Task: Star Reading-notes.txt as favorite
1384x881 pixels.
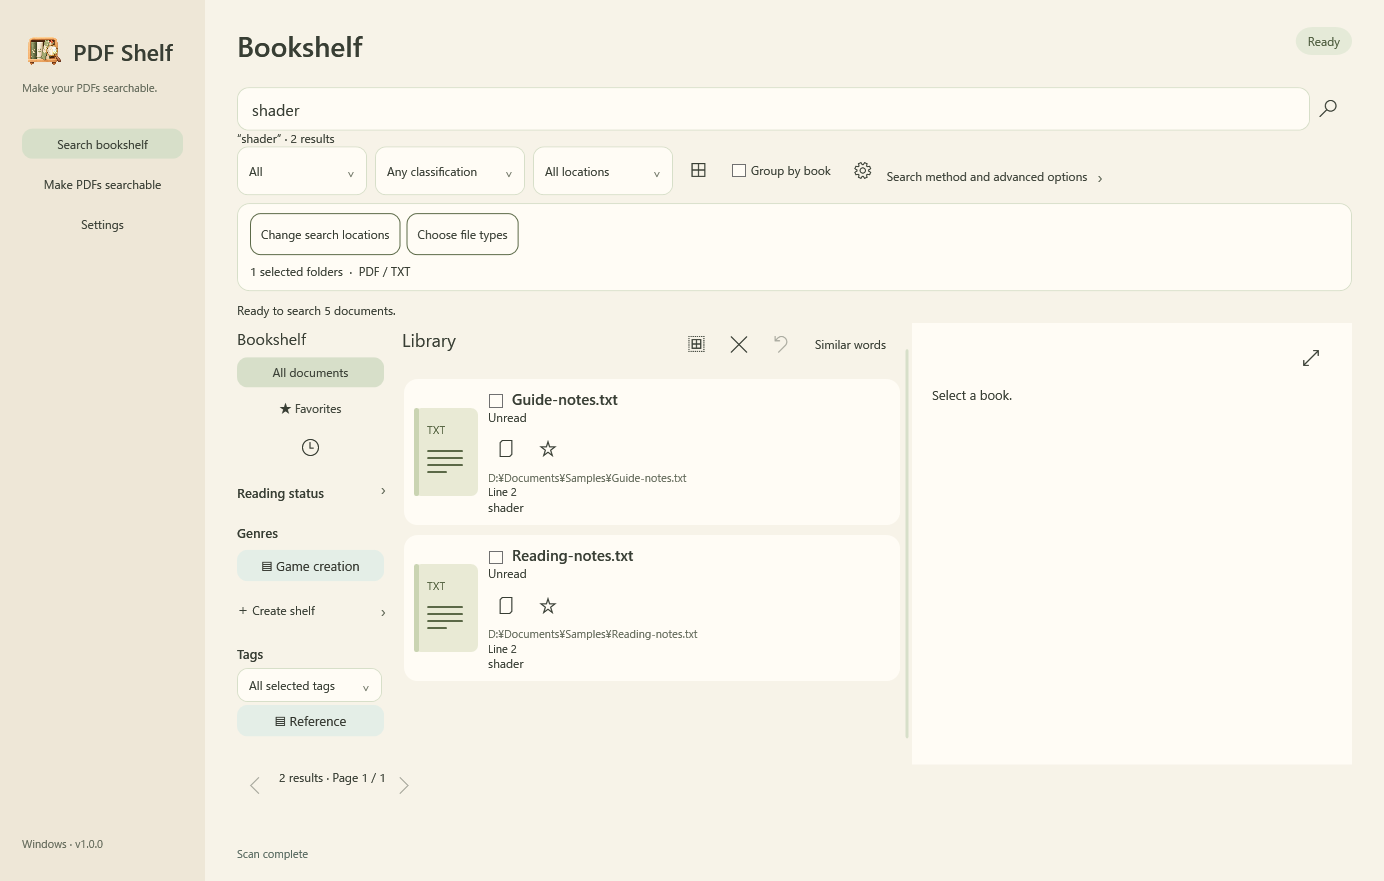Action: click(x=548, y=605)
